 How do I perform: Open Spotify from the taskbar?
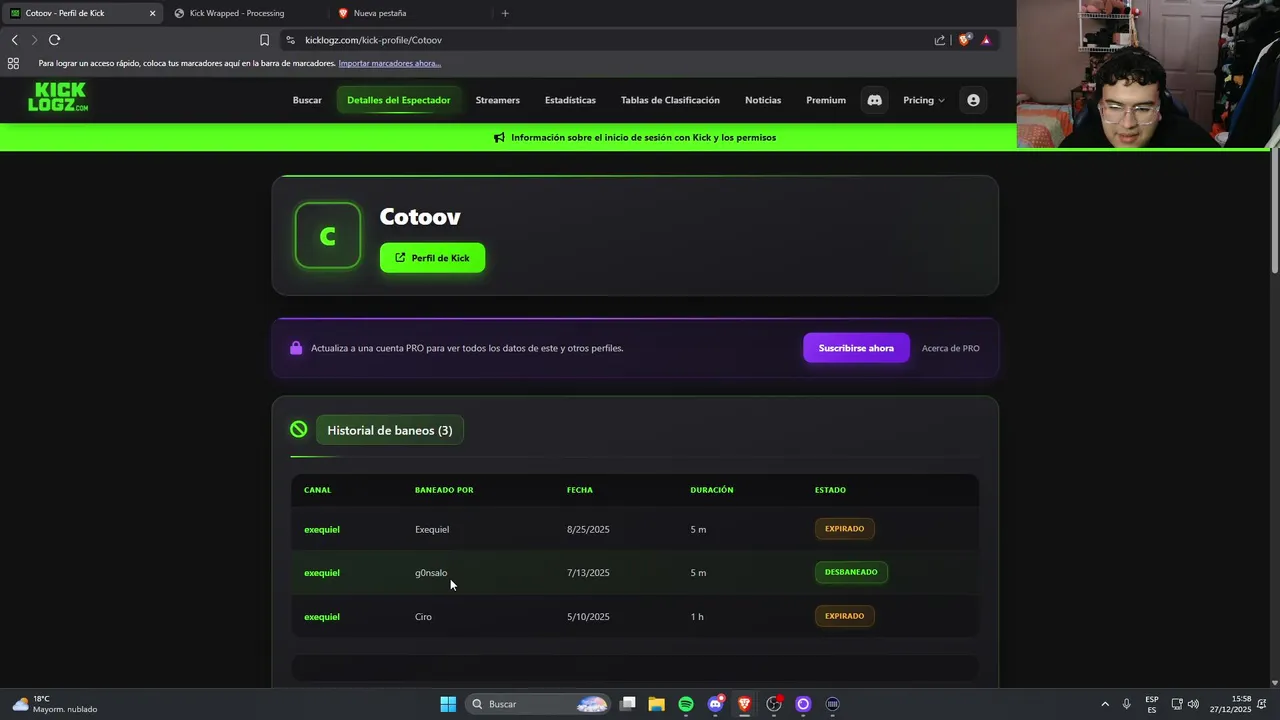pyautogui.click(x=686, y=704)
